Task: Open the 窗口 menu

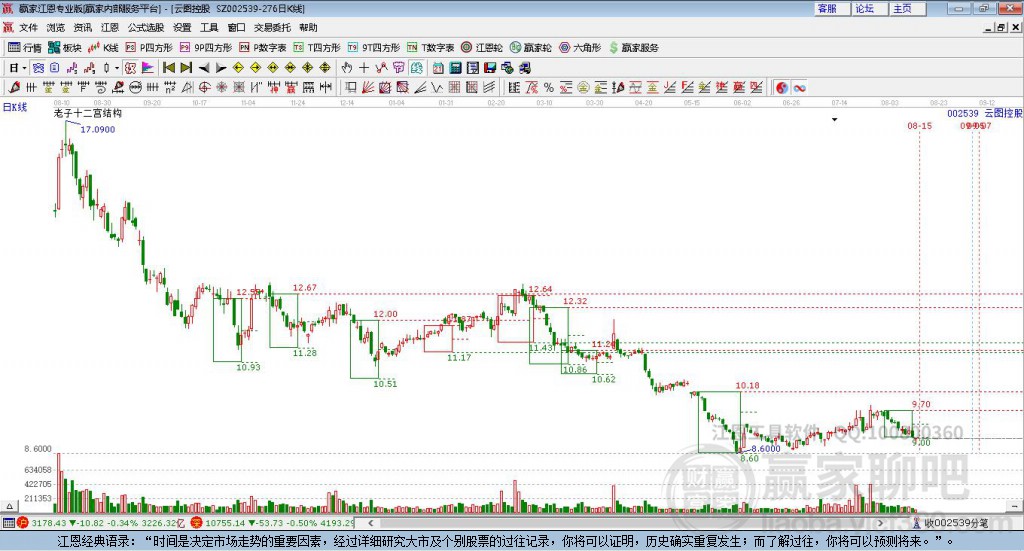Action: pos(236,27)
